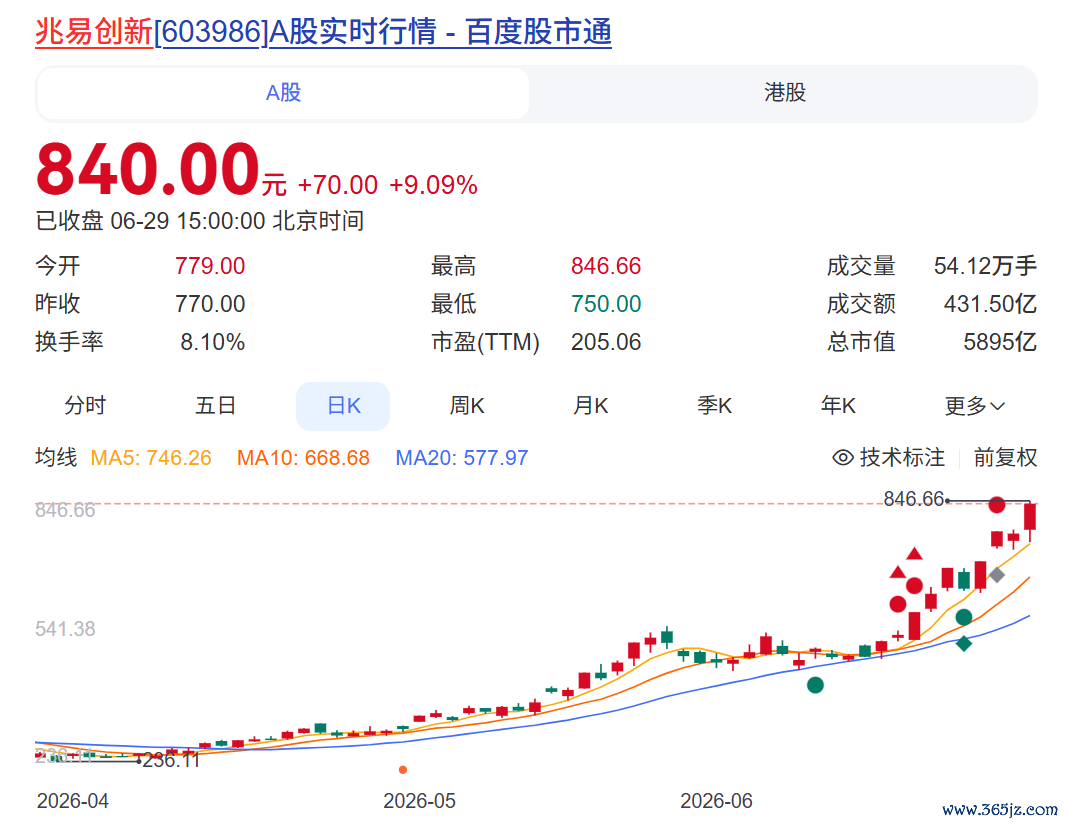
Task: Click the 236.11 low price annotation
Action: (x=171, y=760)
